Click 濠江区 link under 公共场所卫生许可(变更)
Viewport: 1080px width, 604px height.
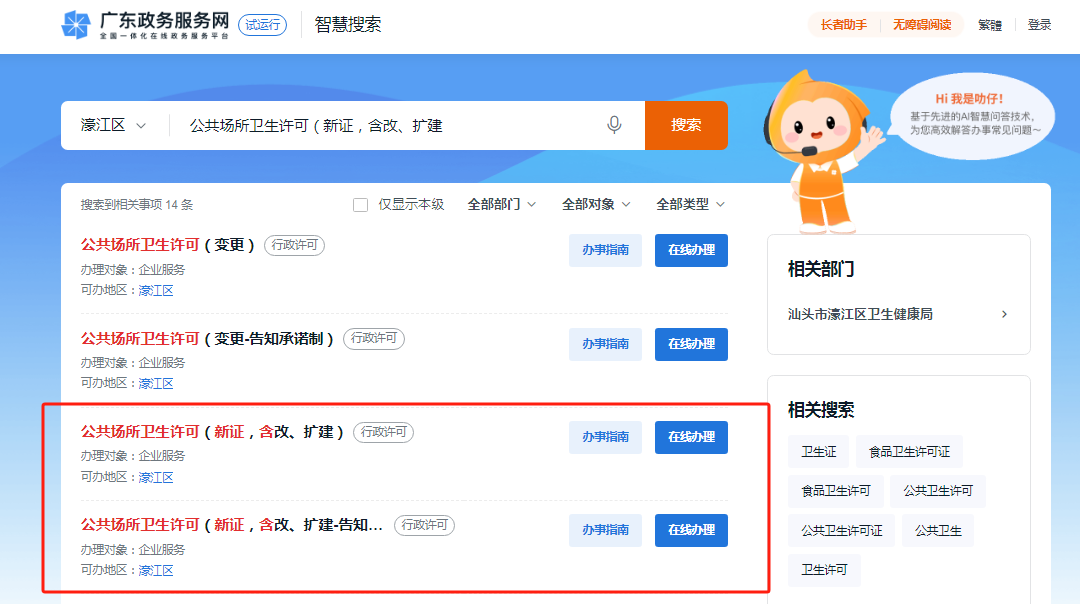(156, 291)
